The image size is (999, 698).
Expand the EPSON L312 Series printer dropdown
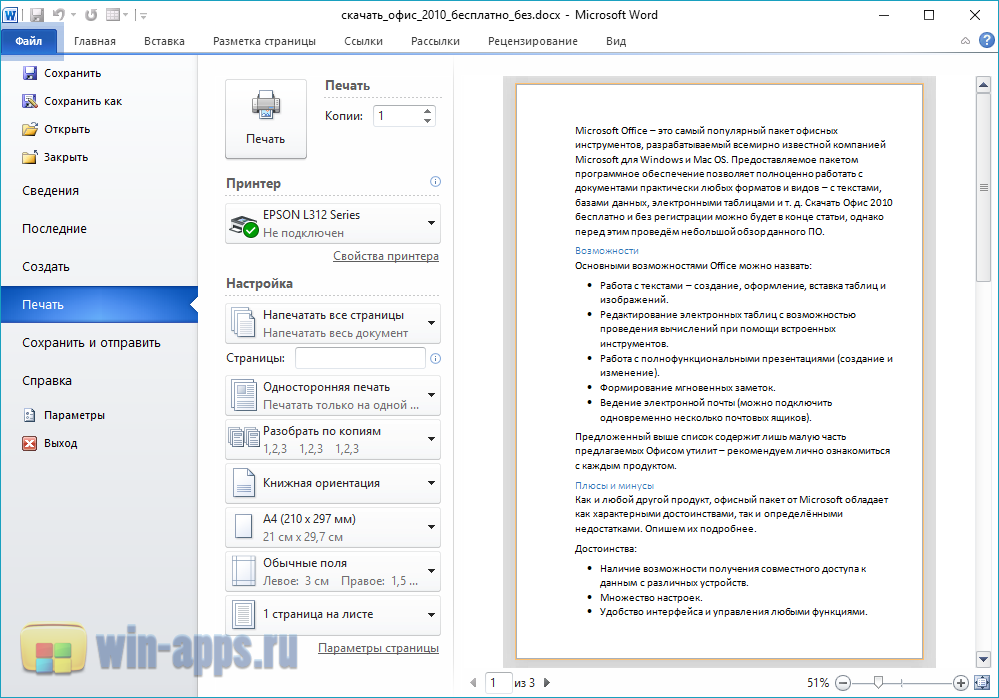coord(333,223)
